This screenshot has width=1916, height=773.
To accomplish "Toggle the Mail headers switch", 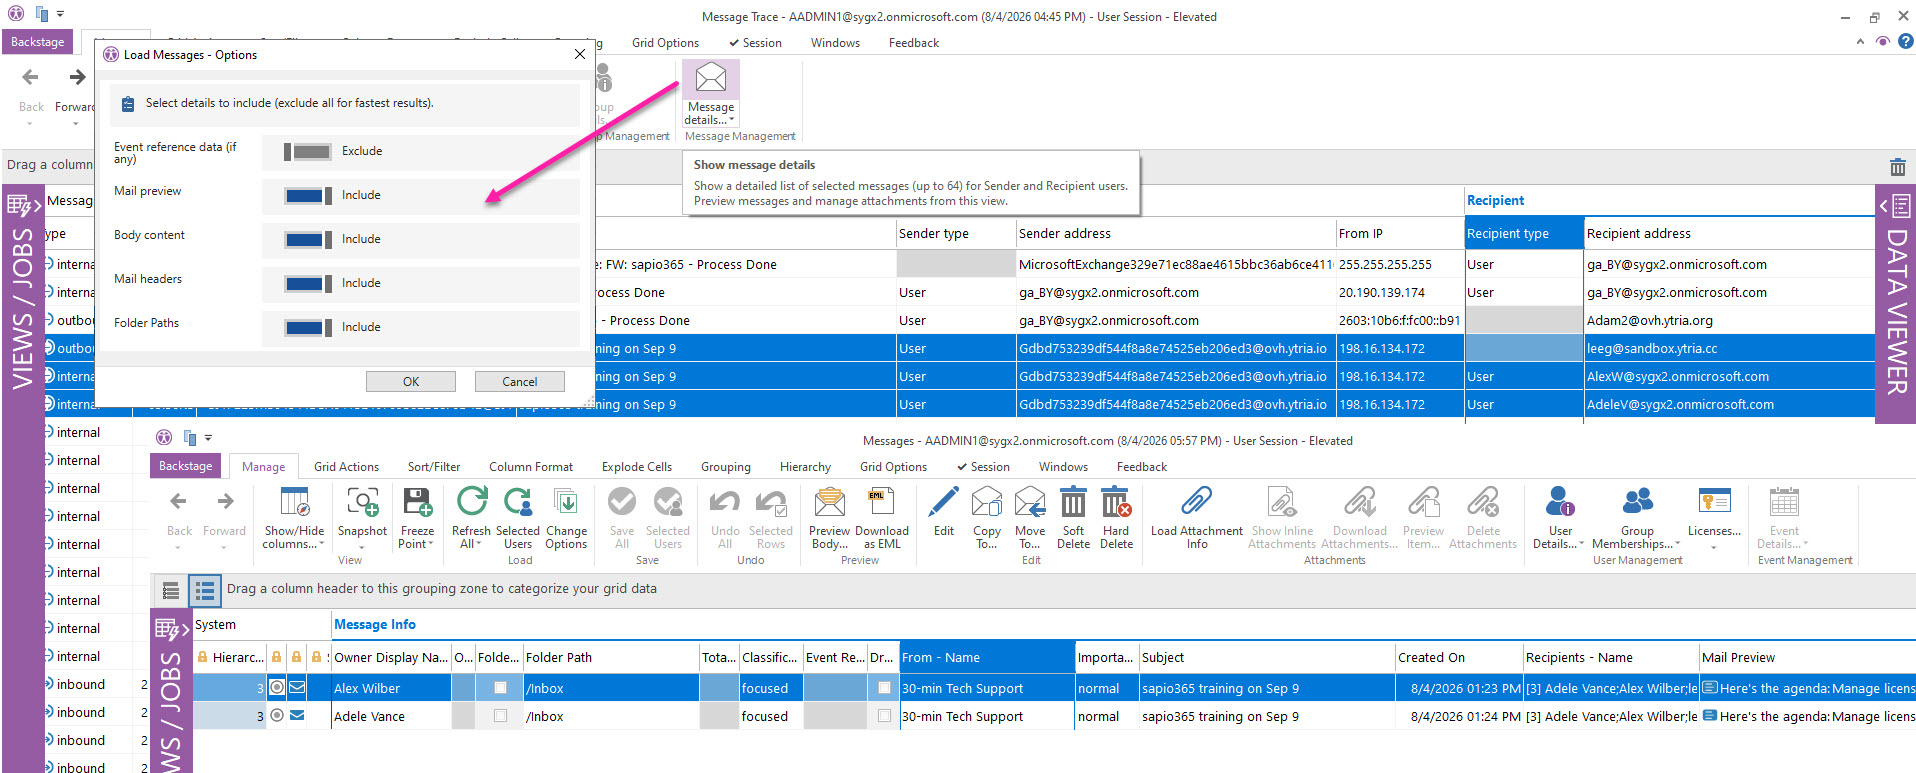I will coord(307,284).
